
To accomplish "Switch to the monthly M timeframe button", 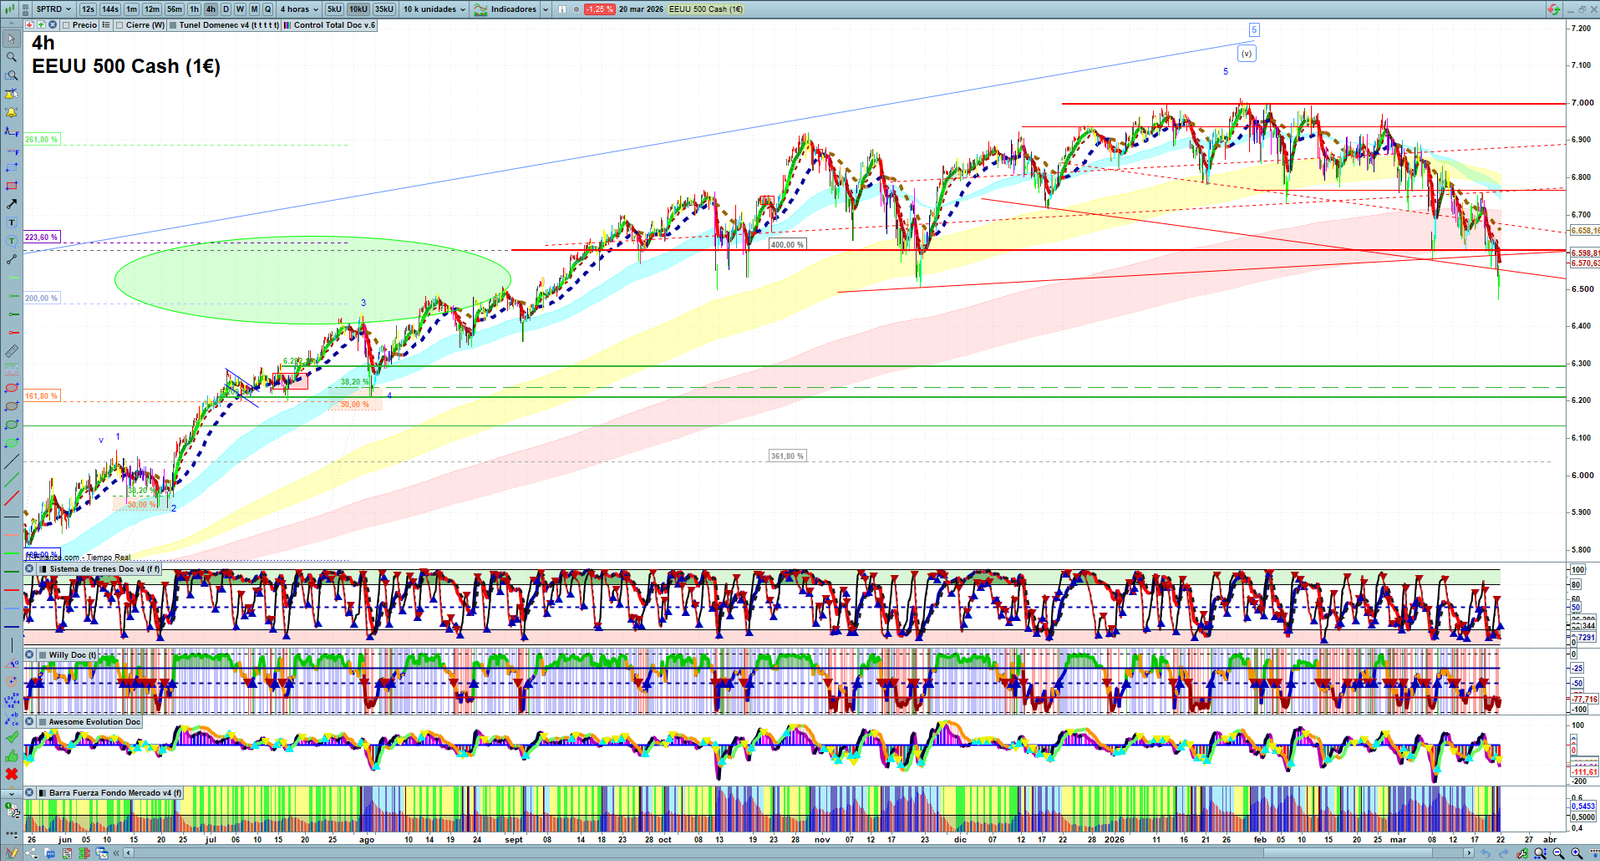I will (254, 9).
